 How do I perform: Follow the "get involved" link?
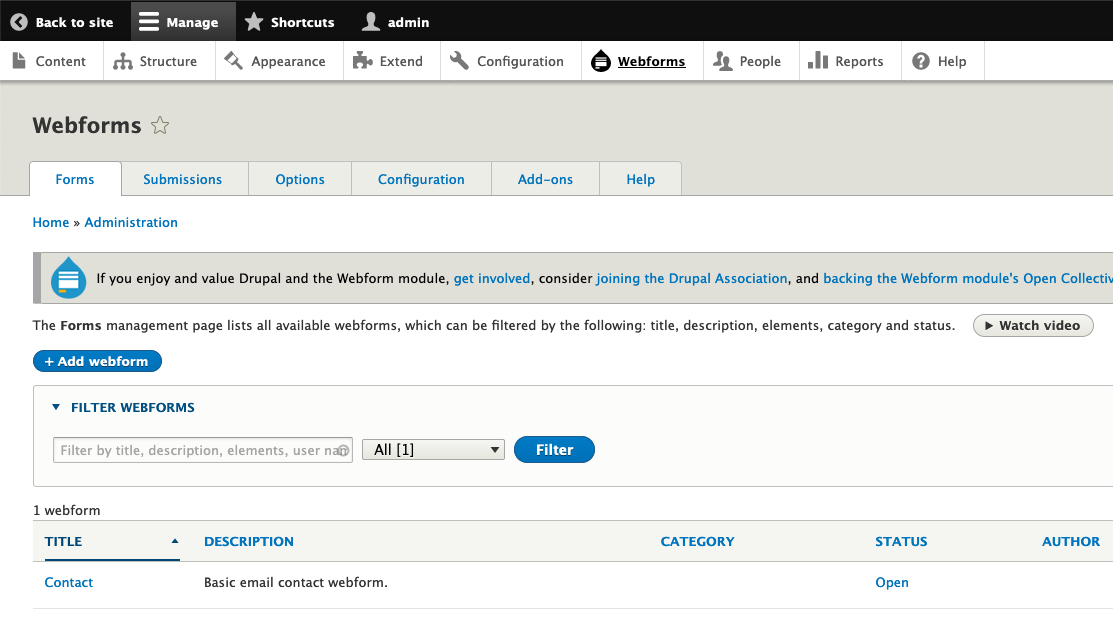(491, 278)
